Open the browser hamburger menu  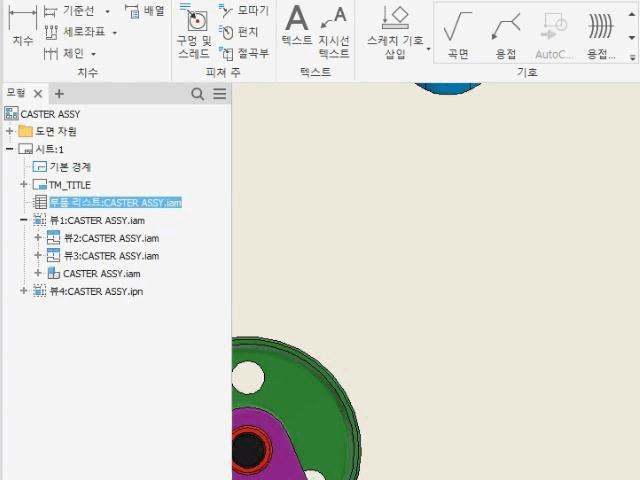[x=220, y=94]
